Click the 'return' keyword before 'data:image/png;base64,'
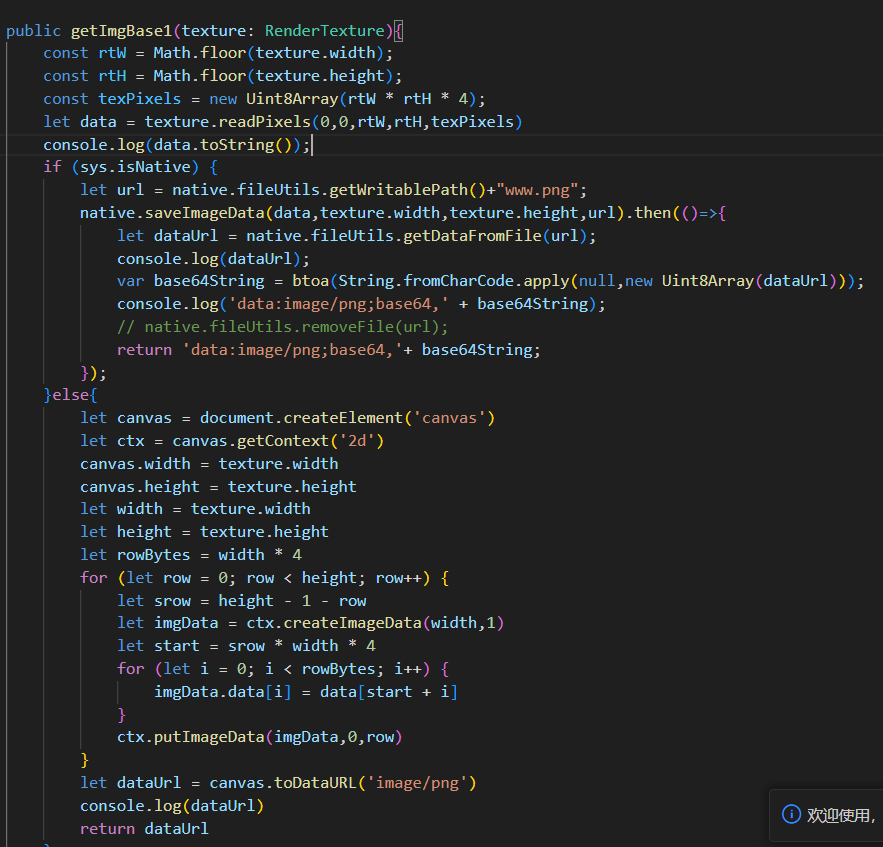Screen dimensions: 883x847 (x=144, y=350)
